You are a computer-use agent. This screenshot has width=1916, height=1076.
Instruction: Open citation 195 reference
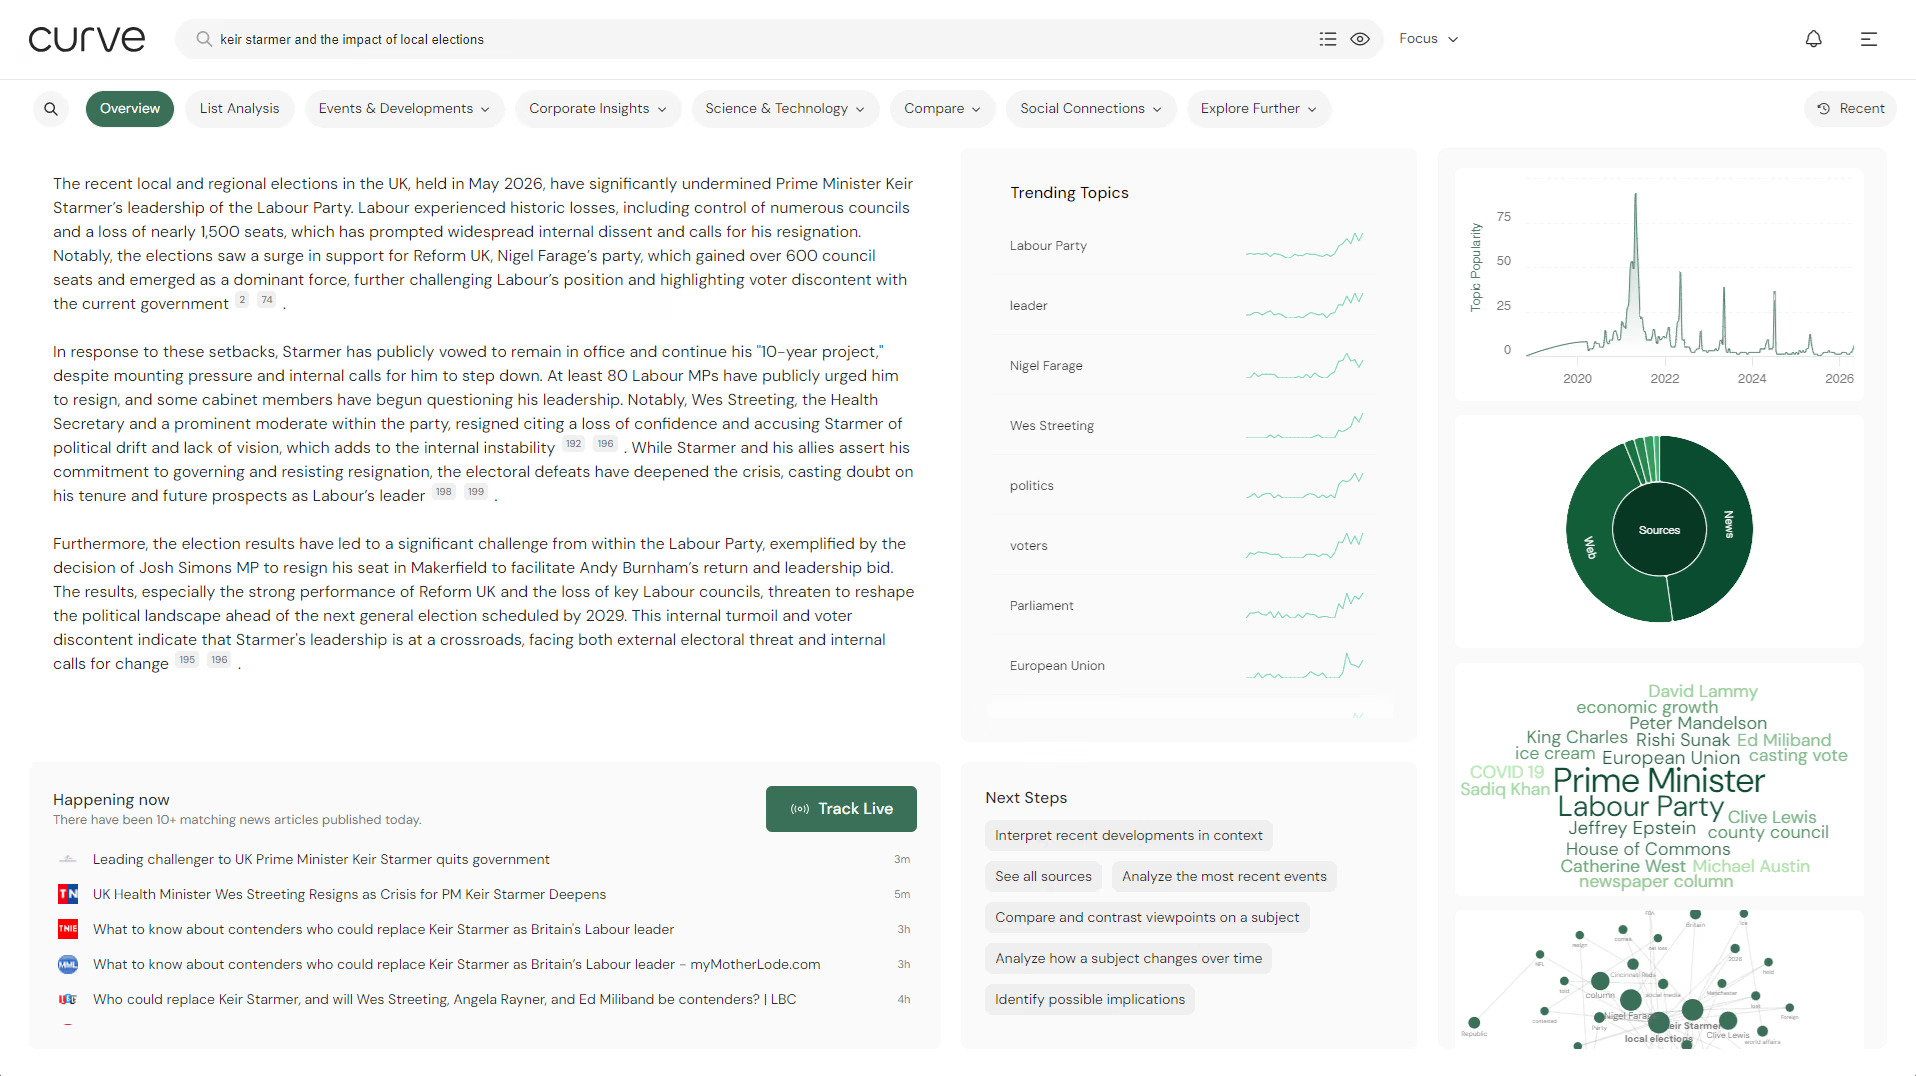pos(187,660)
